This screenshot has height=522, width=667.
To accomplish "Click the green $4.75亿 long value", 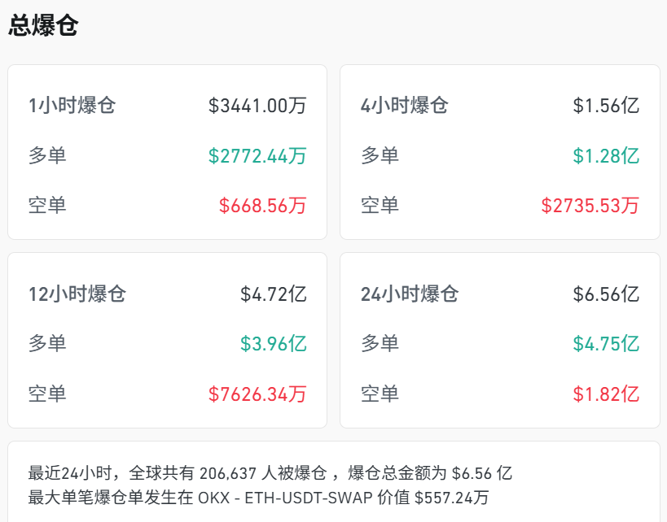I will pos(605,344).
